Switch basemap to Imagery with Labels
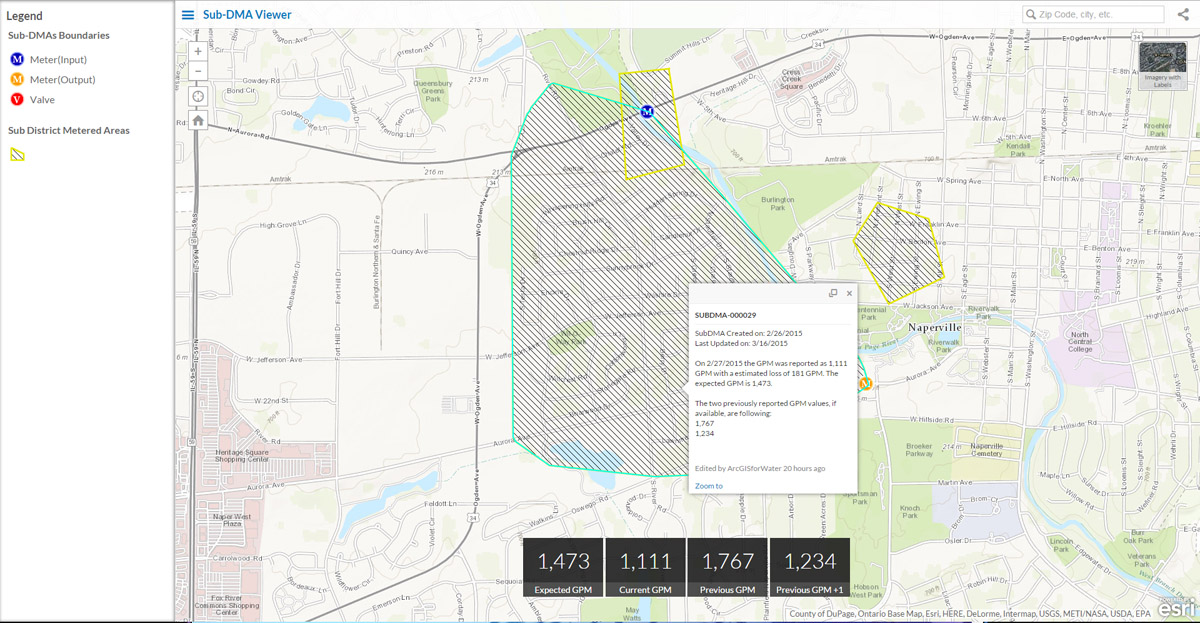The image size is (1200, 623). (1162, 66)
